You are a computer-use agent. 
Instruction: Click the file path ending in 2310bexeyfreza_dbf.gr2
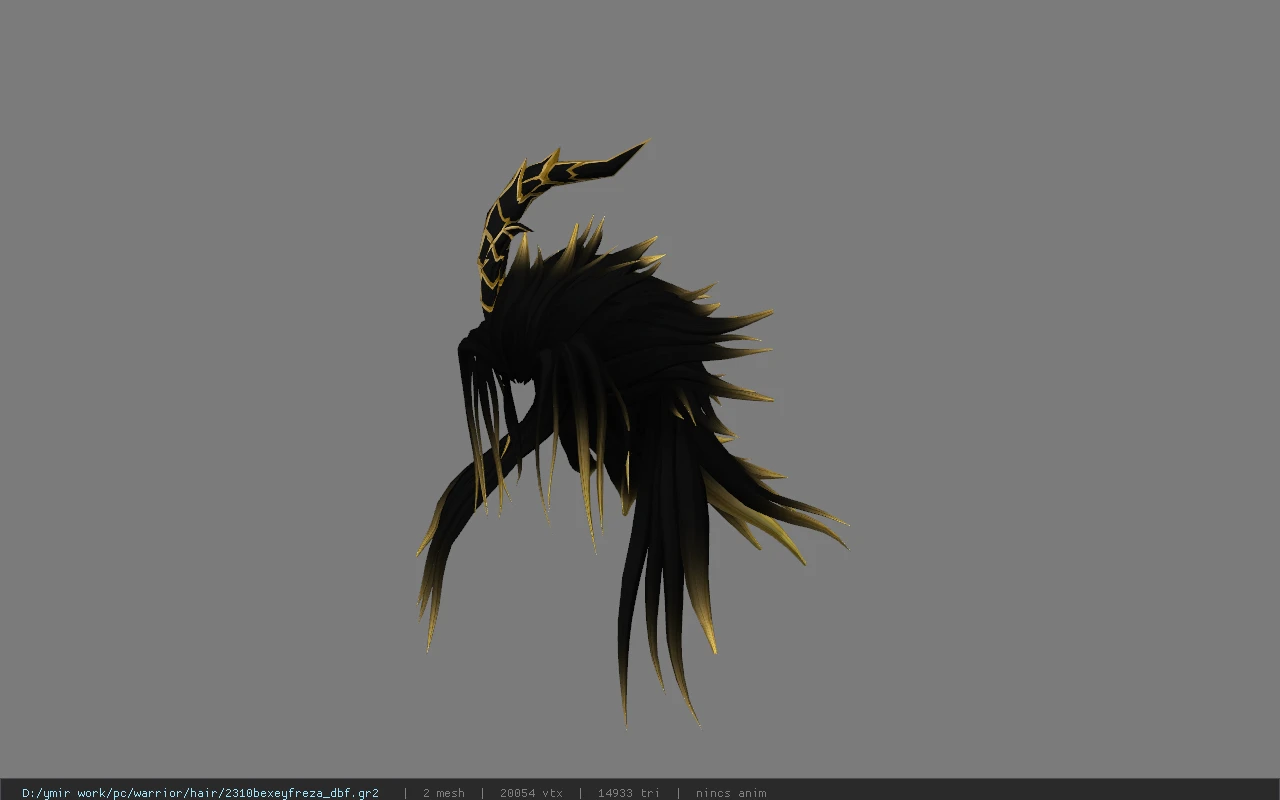click(200, 793)
